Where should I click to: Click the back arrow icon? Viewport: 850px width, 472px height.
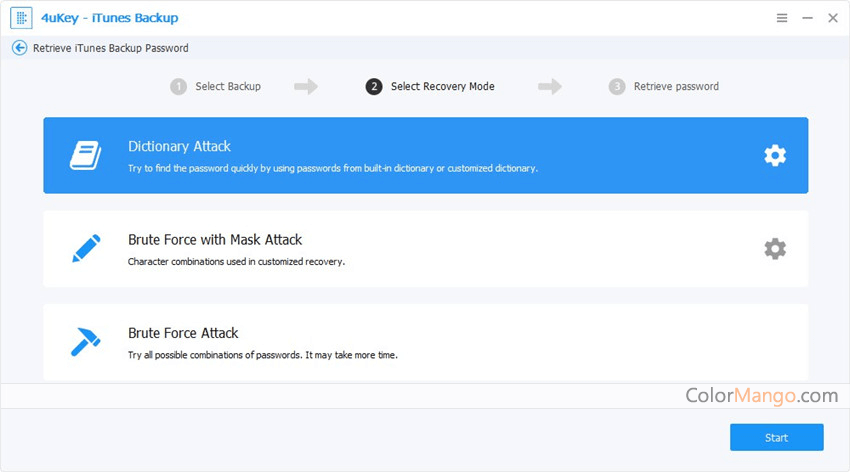coord(19,48)
